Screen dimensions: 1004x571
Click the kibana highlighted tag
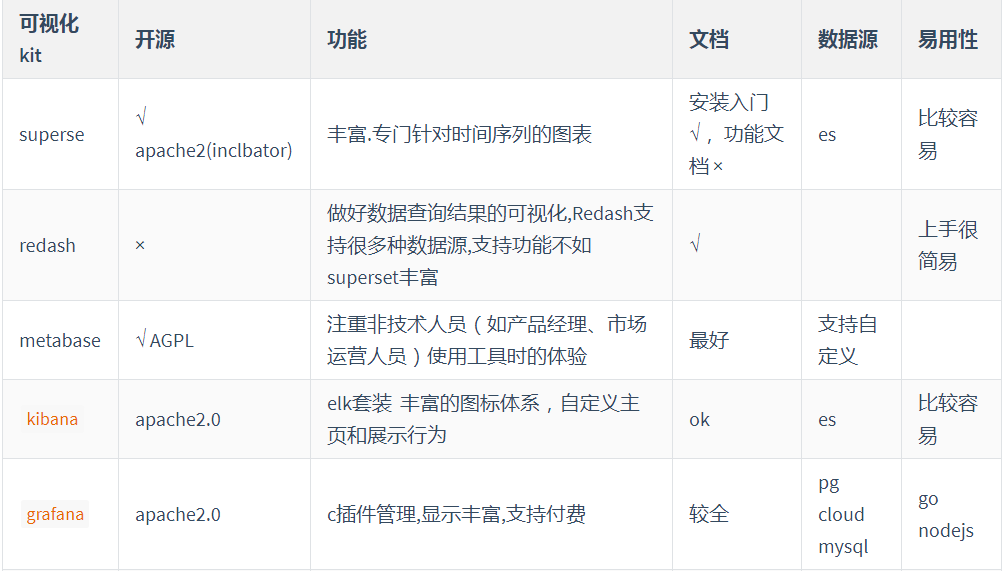[x=52, y=419]
